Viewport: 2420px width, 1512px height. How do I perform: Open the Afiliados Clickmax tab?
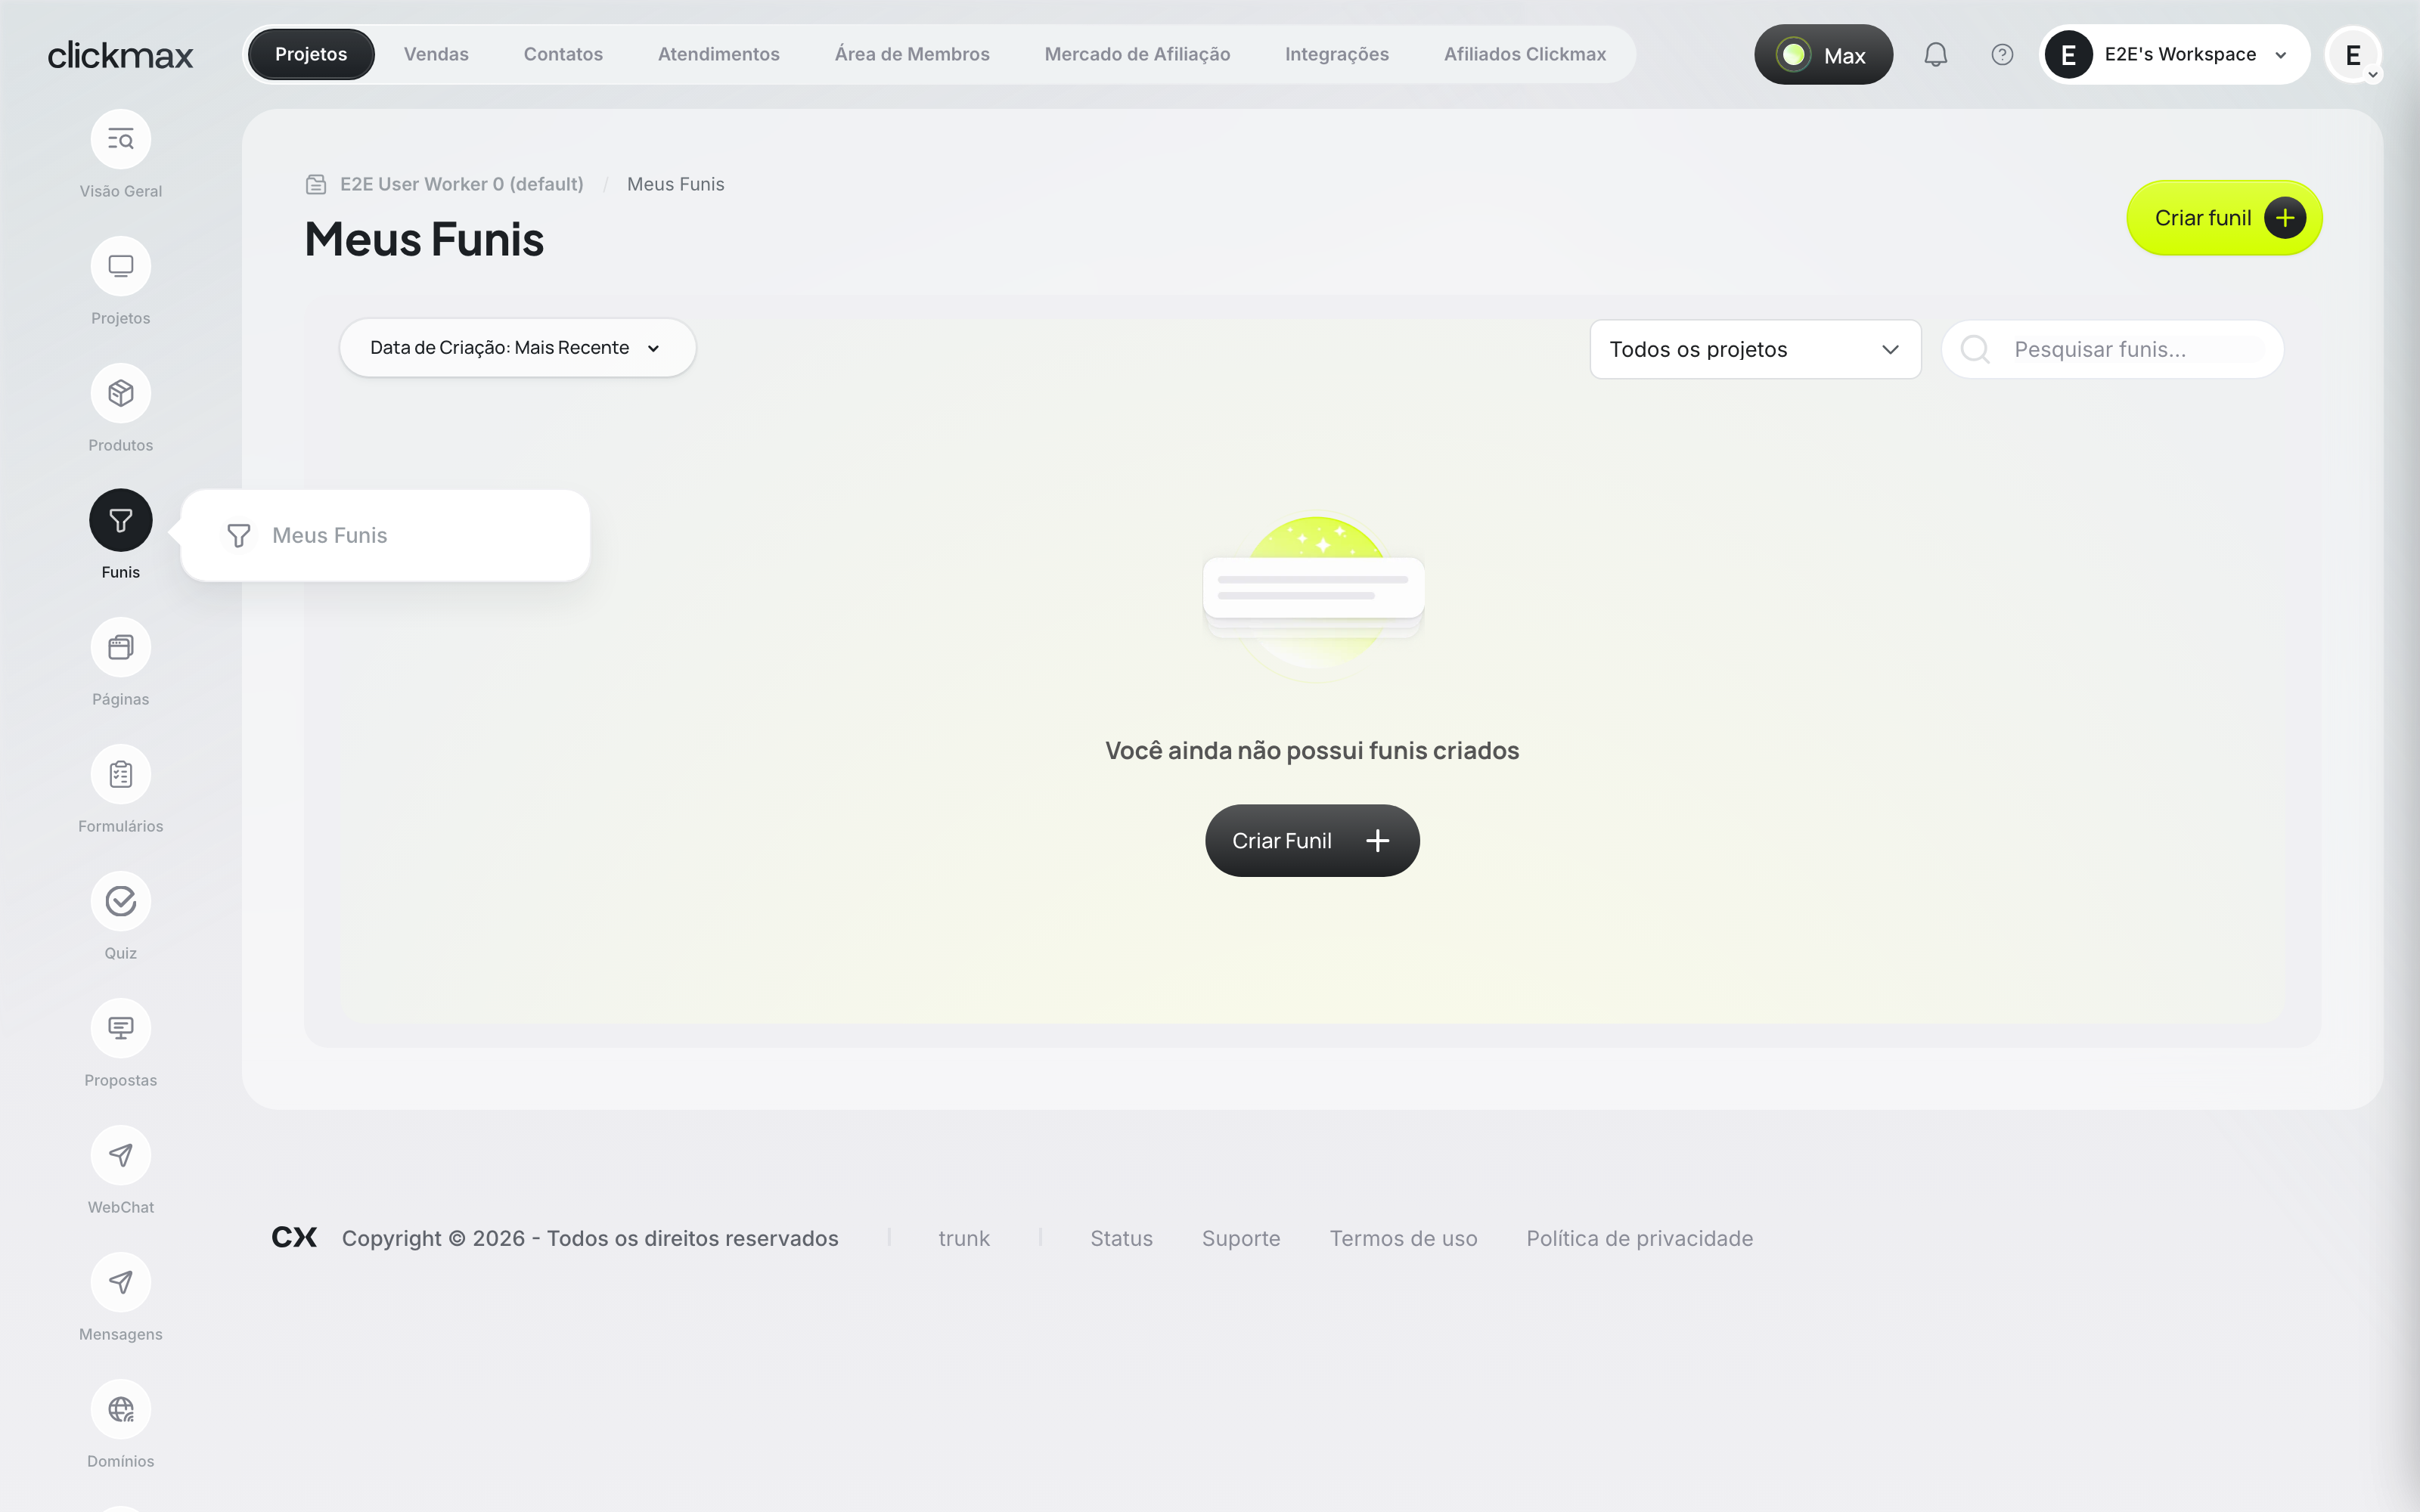point(1524,54)
